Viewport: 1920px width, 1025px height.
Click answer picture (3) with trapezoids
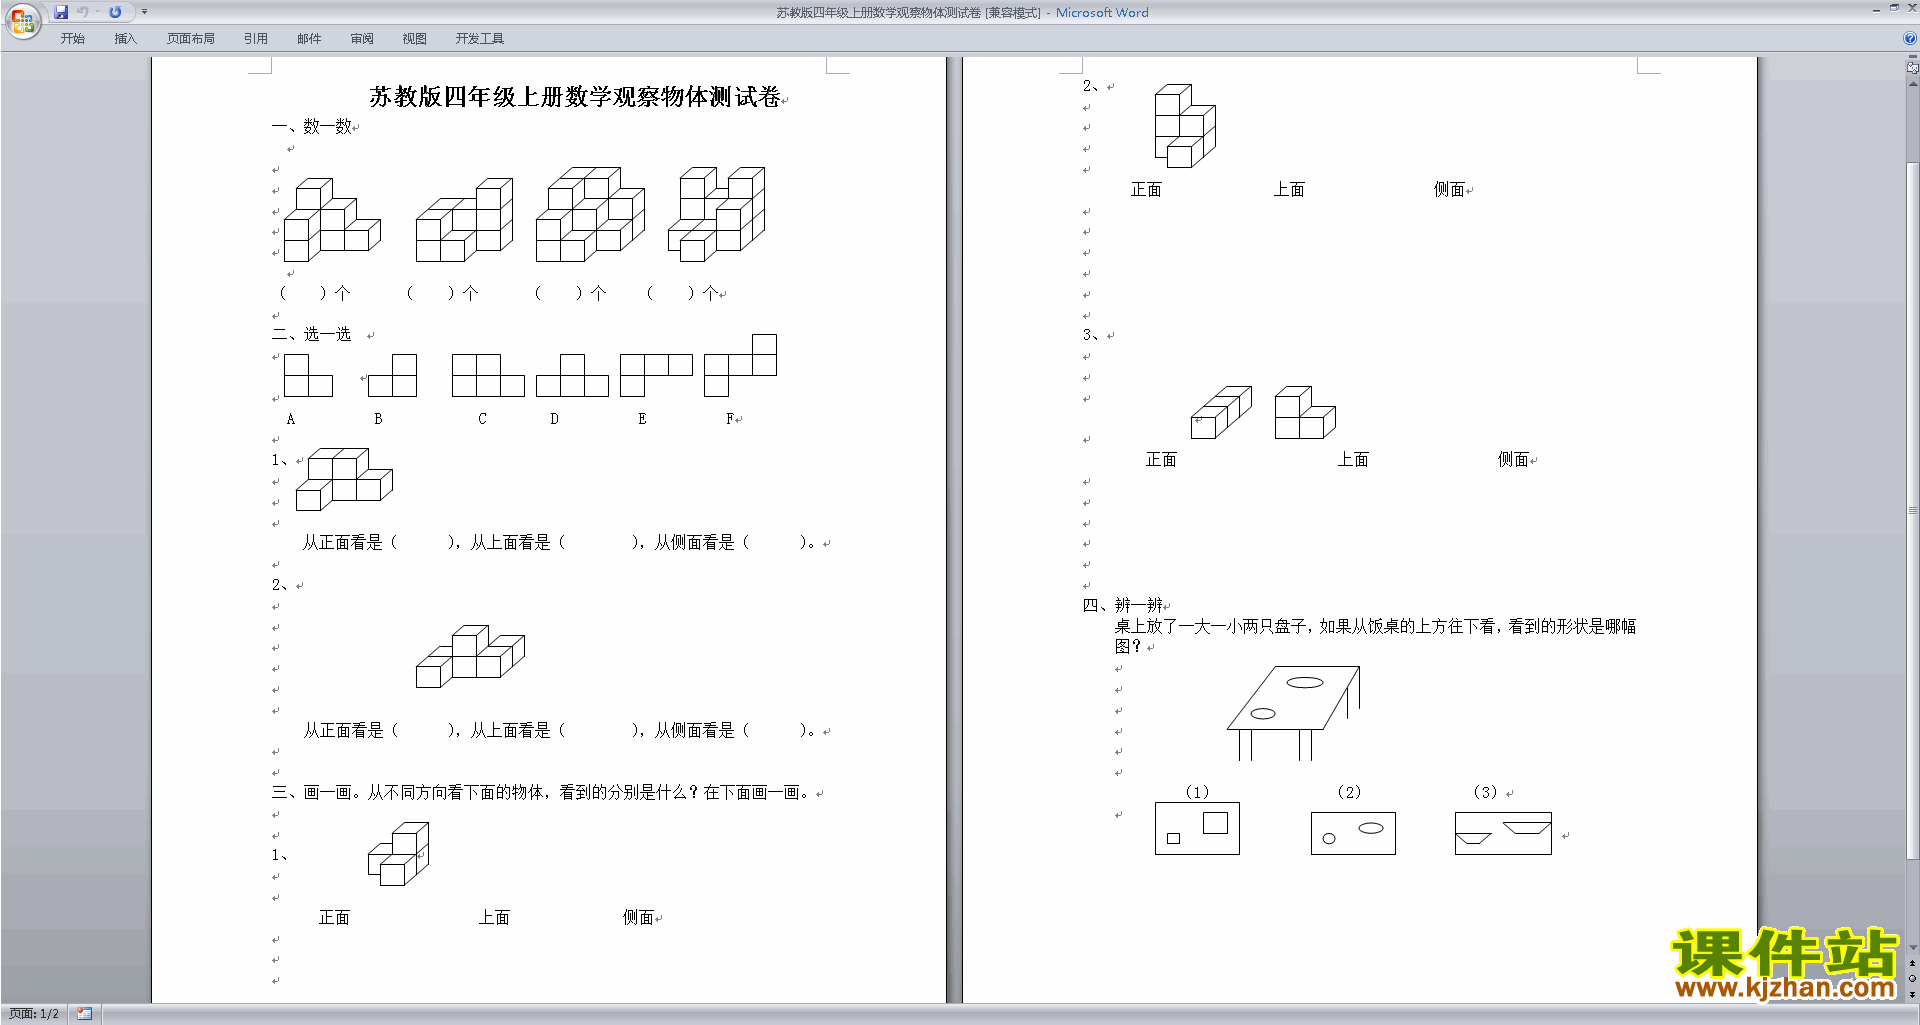click(x=1503, y=833)
